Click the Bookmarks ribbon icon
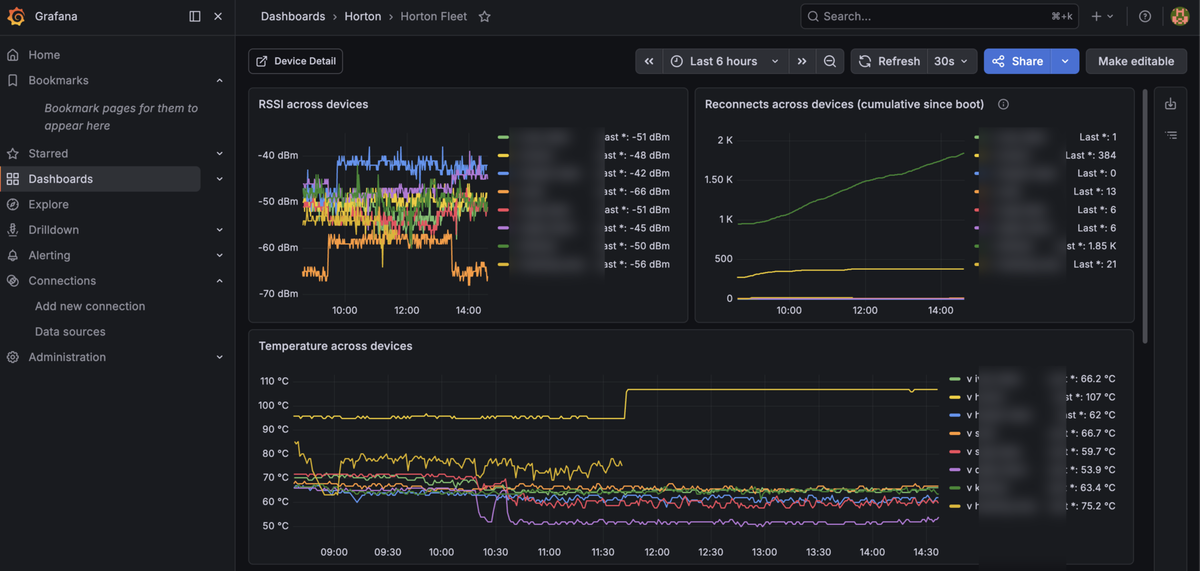Image resolution: width=1200 pixels, height=571 pixels. click(13, 80)
